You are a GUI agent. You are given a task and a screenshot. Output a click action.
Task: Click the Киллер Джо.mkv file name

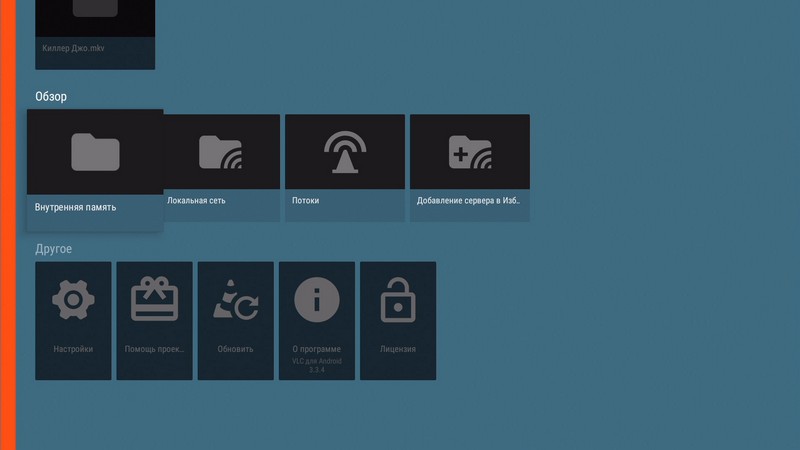[74, 49]
